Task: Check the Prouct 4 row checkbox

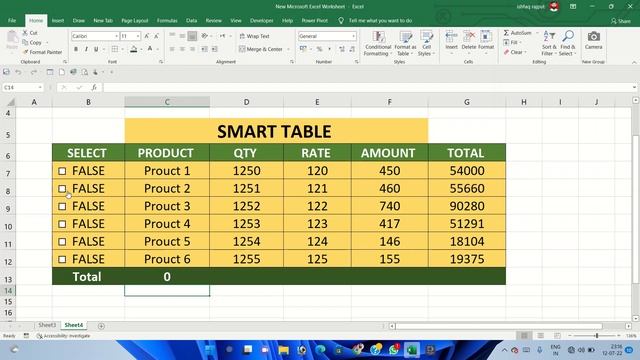Action: click(x=62, y=224)
